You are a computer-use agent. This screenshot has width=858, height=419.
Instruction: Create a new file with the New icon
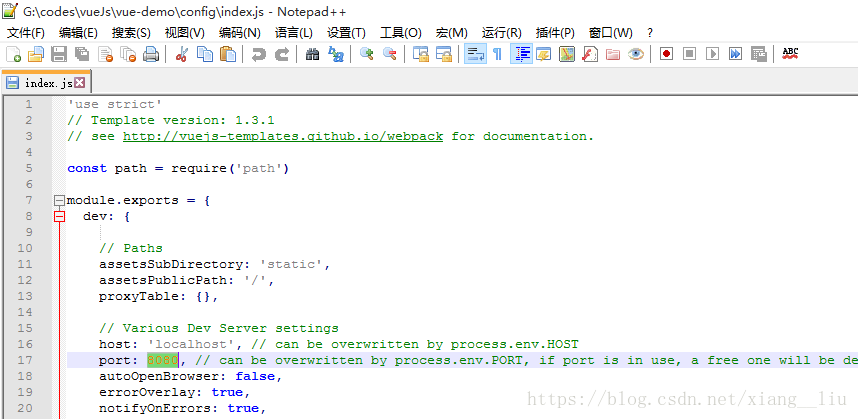tap(13, 54)
